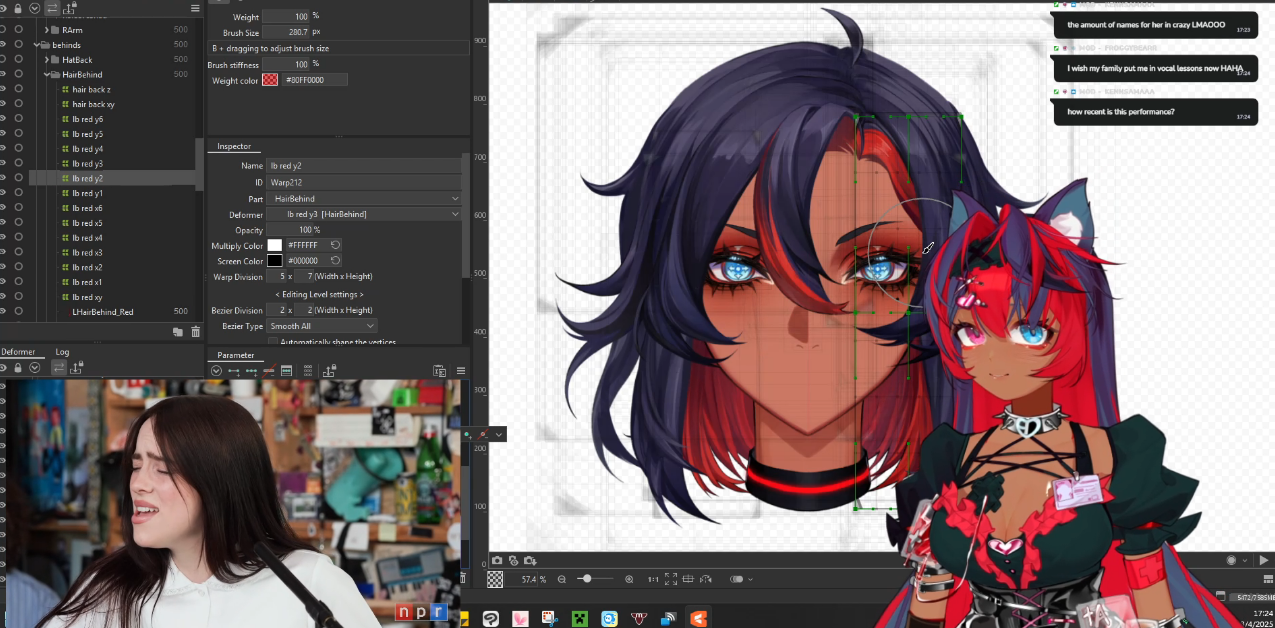Image resolution: width=1275 pixels, height=628 pixels.
Task: Toggle lock circle for LHairBehind_Red
Action: [x=18, y=312]
